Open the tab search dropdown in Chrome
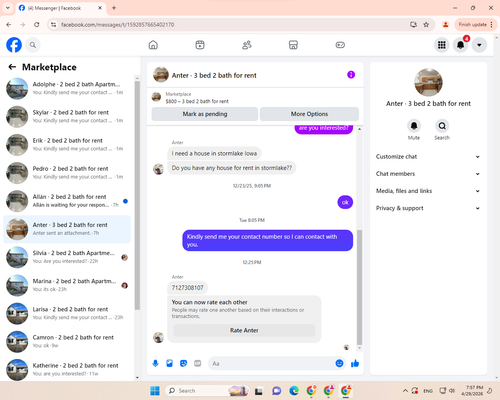Screen dimensions: 500x400 click(8, 8)
